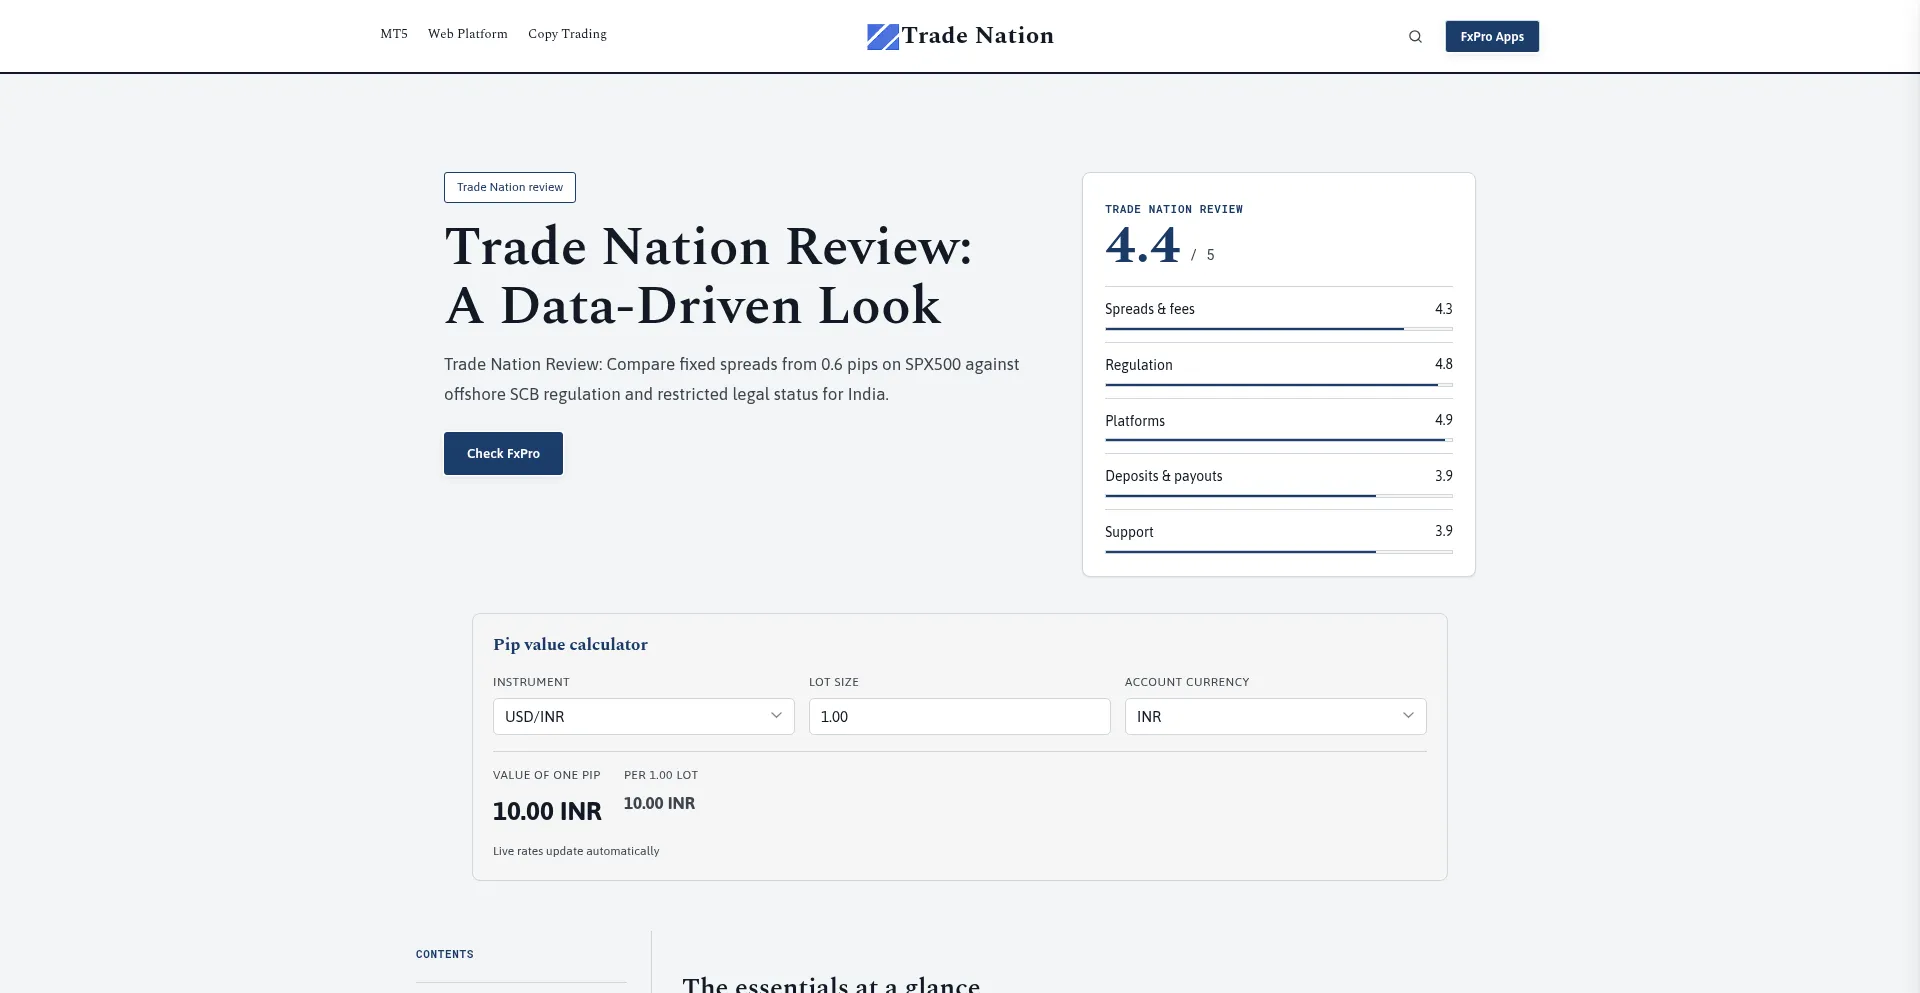Click the Platforms rating bar

coord(1279,440)
